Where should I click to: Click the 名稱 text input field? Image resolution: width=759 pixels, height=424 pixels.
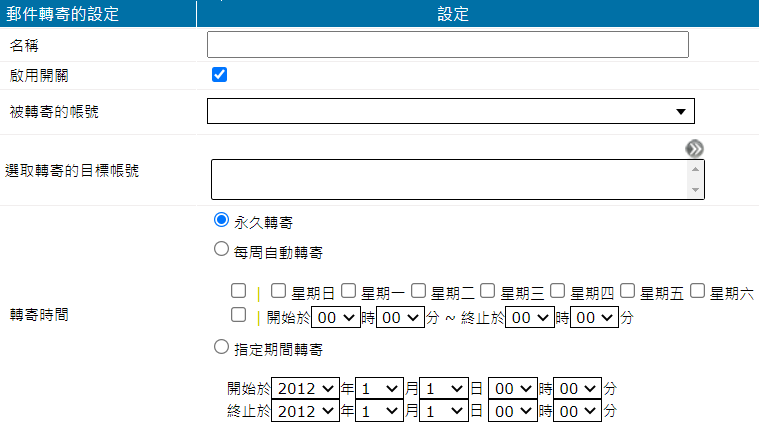(x=447, y=45)
